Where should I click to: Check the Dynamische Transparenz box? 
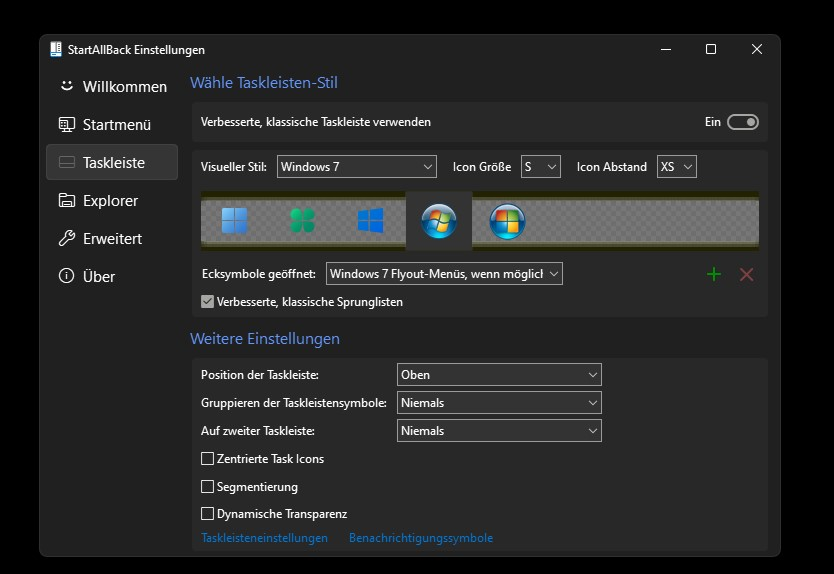click(207, 513)
